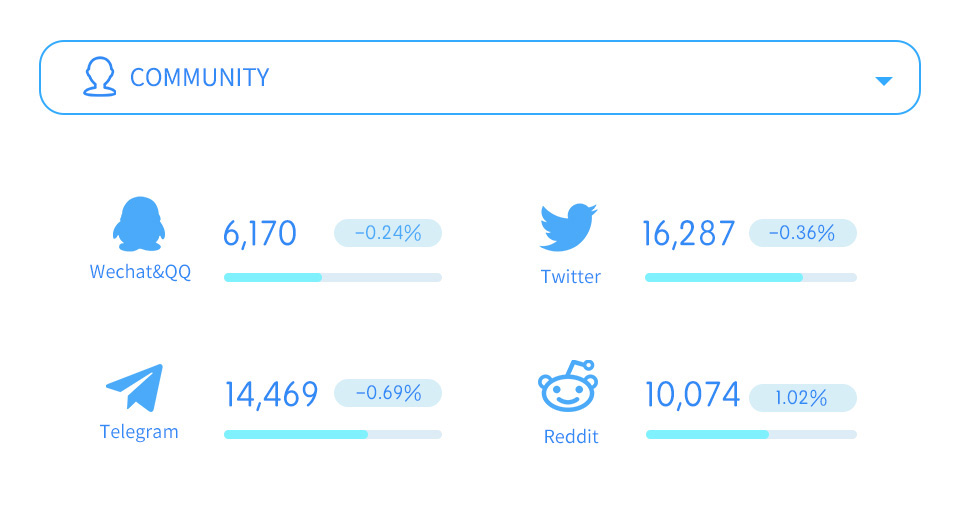Click the Telegram text label
This screenshot has height=524, width=960.
click(x=139, y=432)
